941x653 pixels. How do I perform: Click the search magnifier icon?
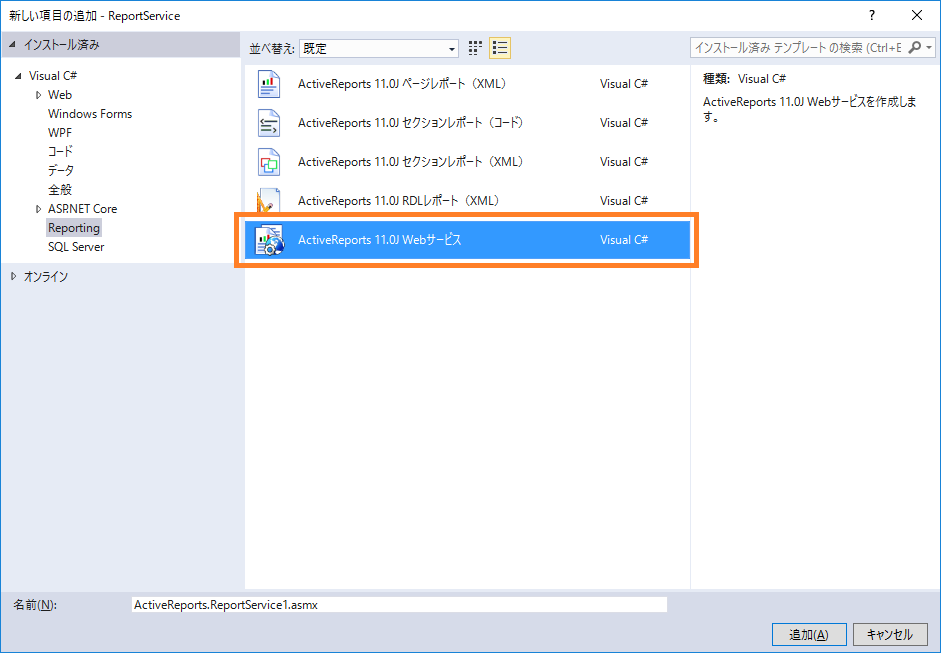[x=914, y=47]
